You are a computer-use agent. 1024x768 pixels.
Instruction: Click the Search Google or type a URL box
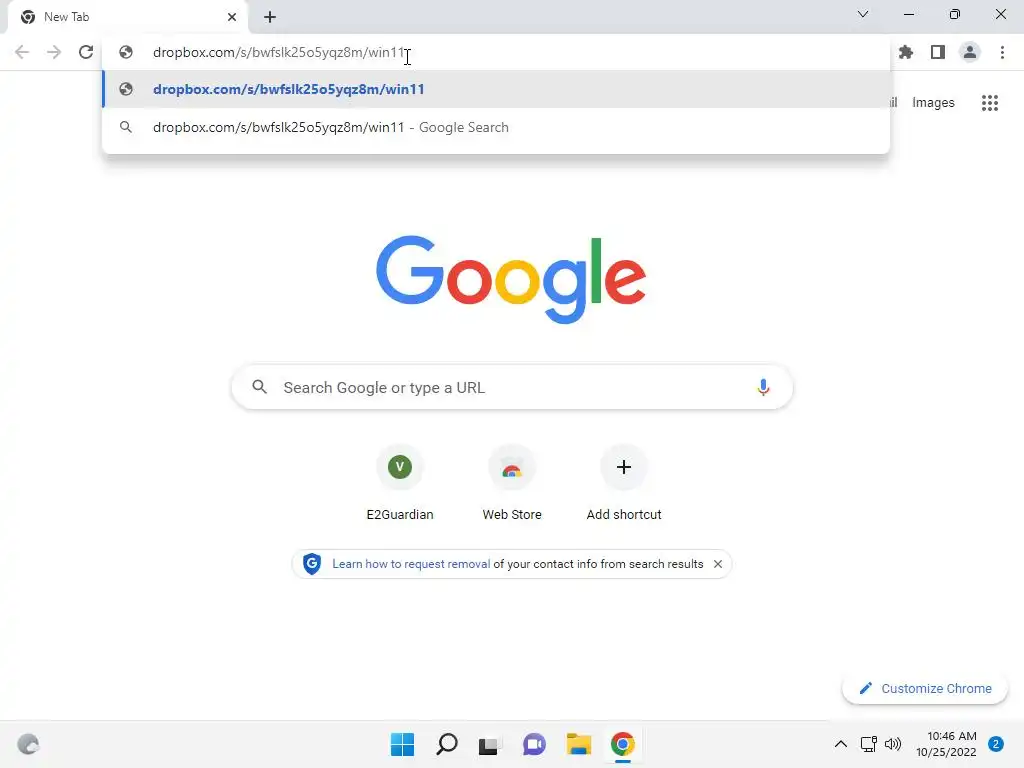(x=512, y=387)
